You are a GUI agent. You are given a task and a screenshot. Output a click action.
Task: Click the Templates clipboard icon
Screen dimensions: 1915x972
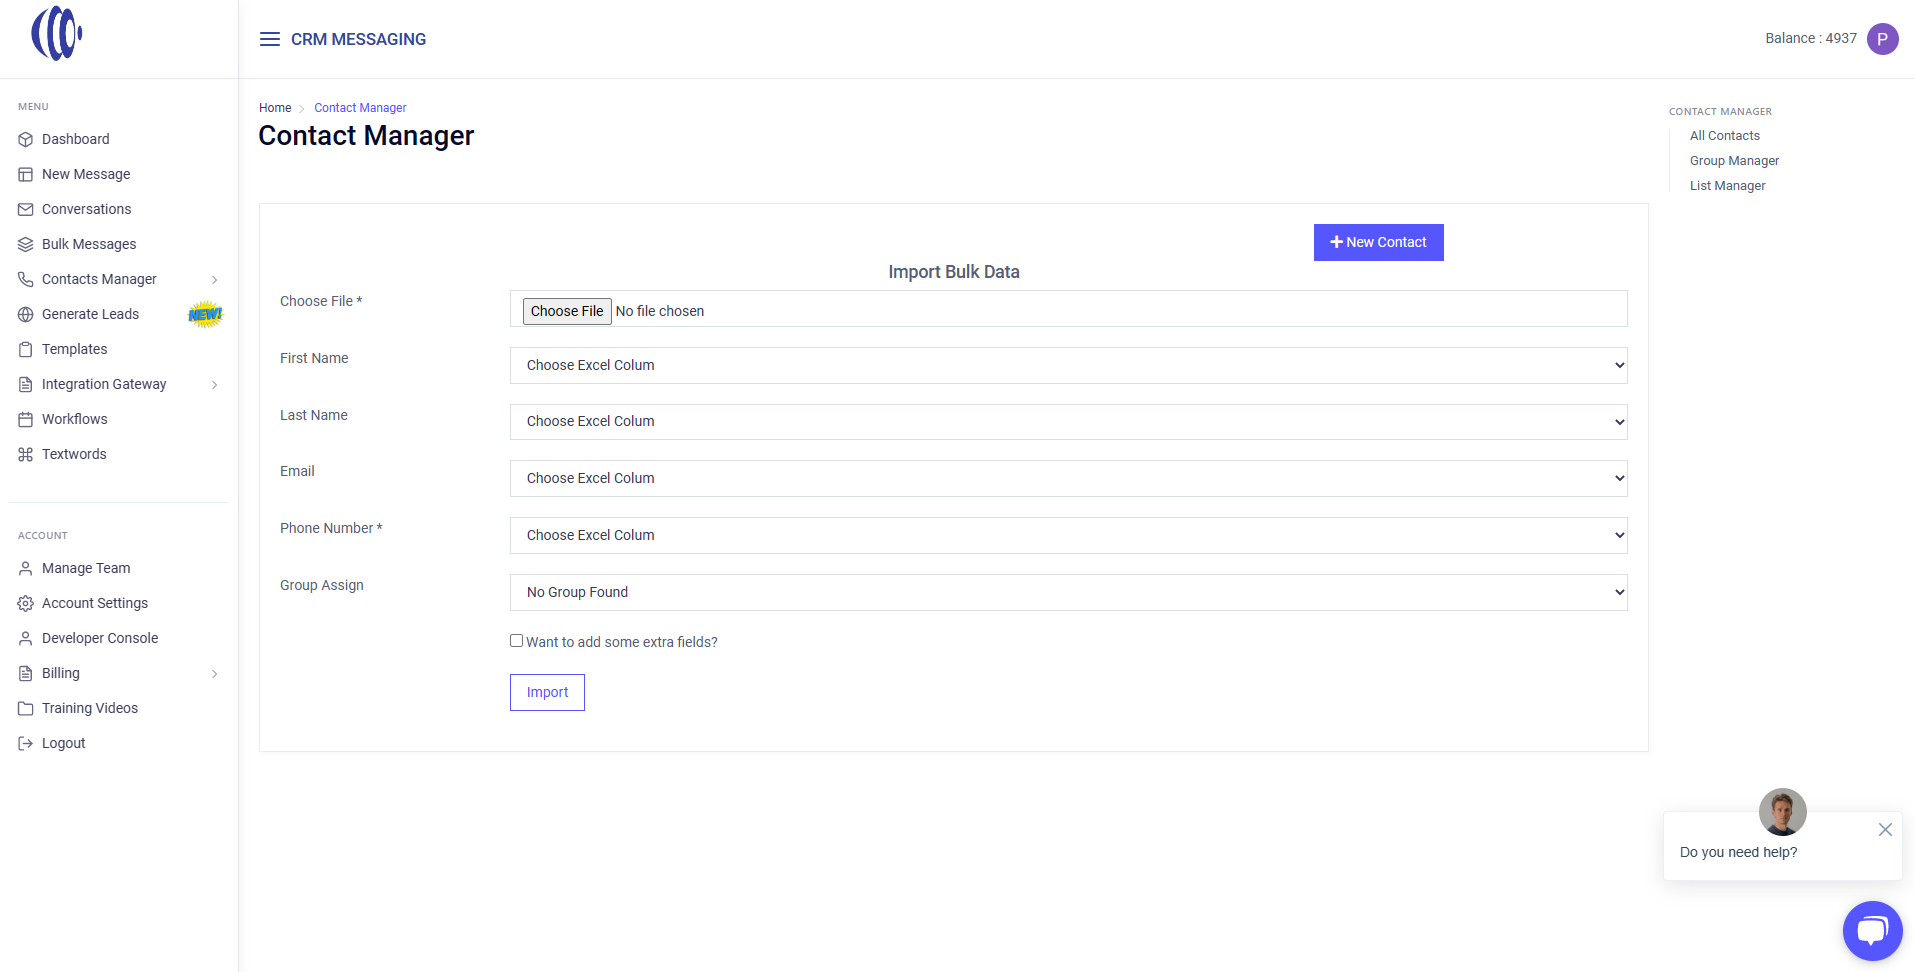26,350
